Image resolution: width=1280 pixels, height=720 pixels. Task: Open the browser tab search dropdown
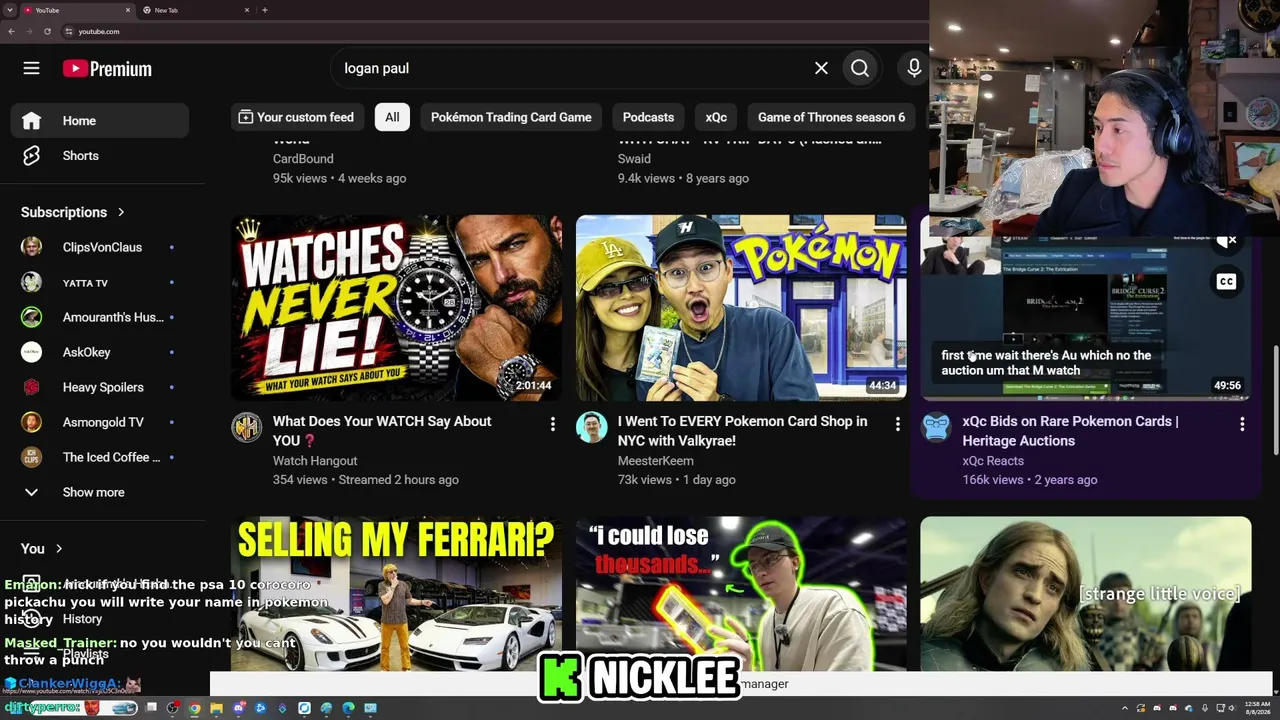tap(9, 10)
